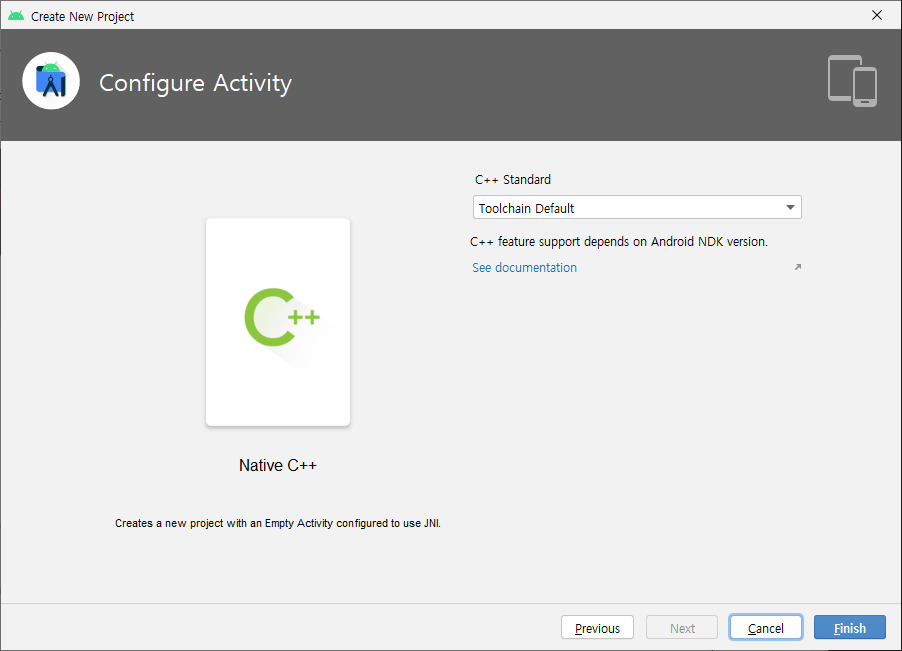This screenshot has width=902, height=651.
Task: Click the external link arrow icon
Action: point(798,267)
